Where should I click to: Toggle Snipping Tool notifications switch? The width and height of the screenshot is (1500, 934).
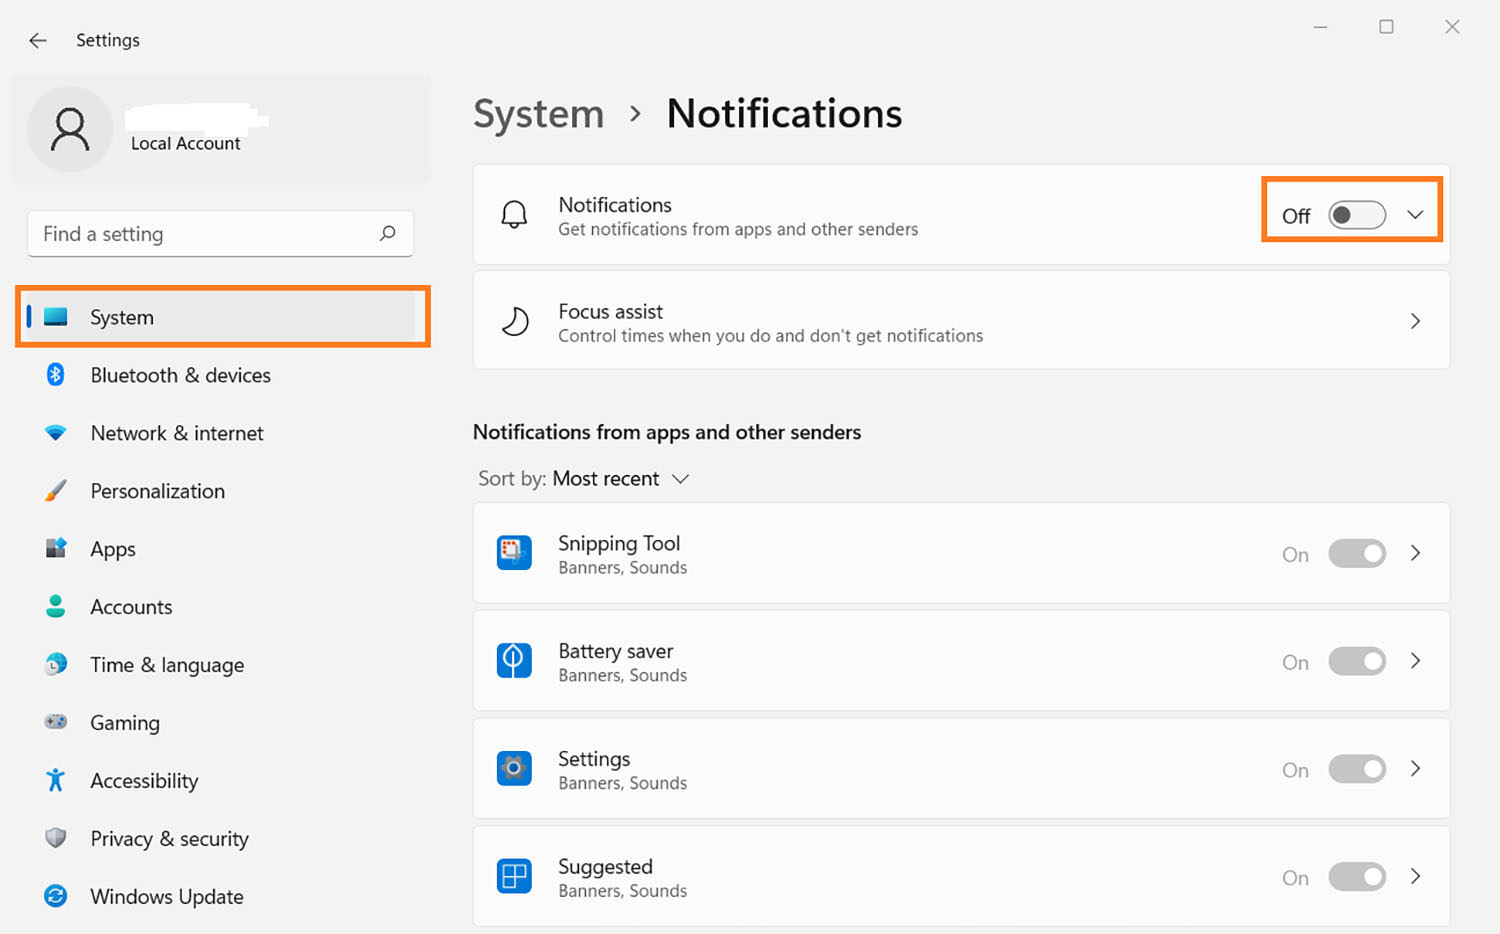coord(1357,553)
